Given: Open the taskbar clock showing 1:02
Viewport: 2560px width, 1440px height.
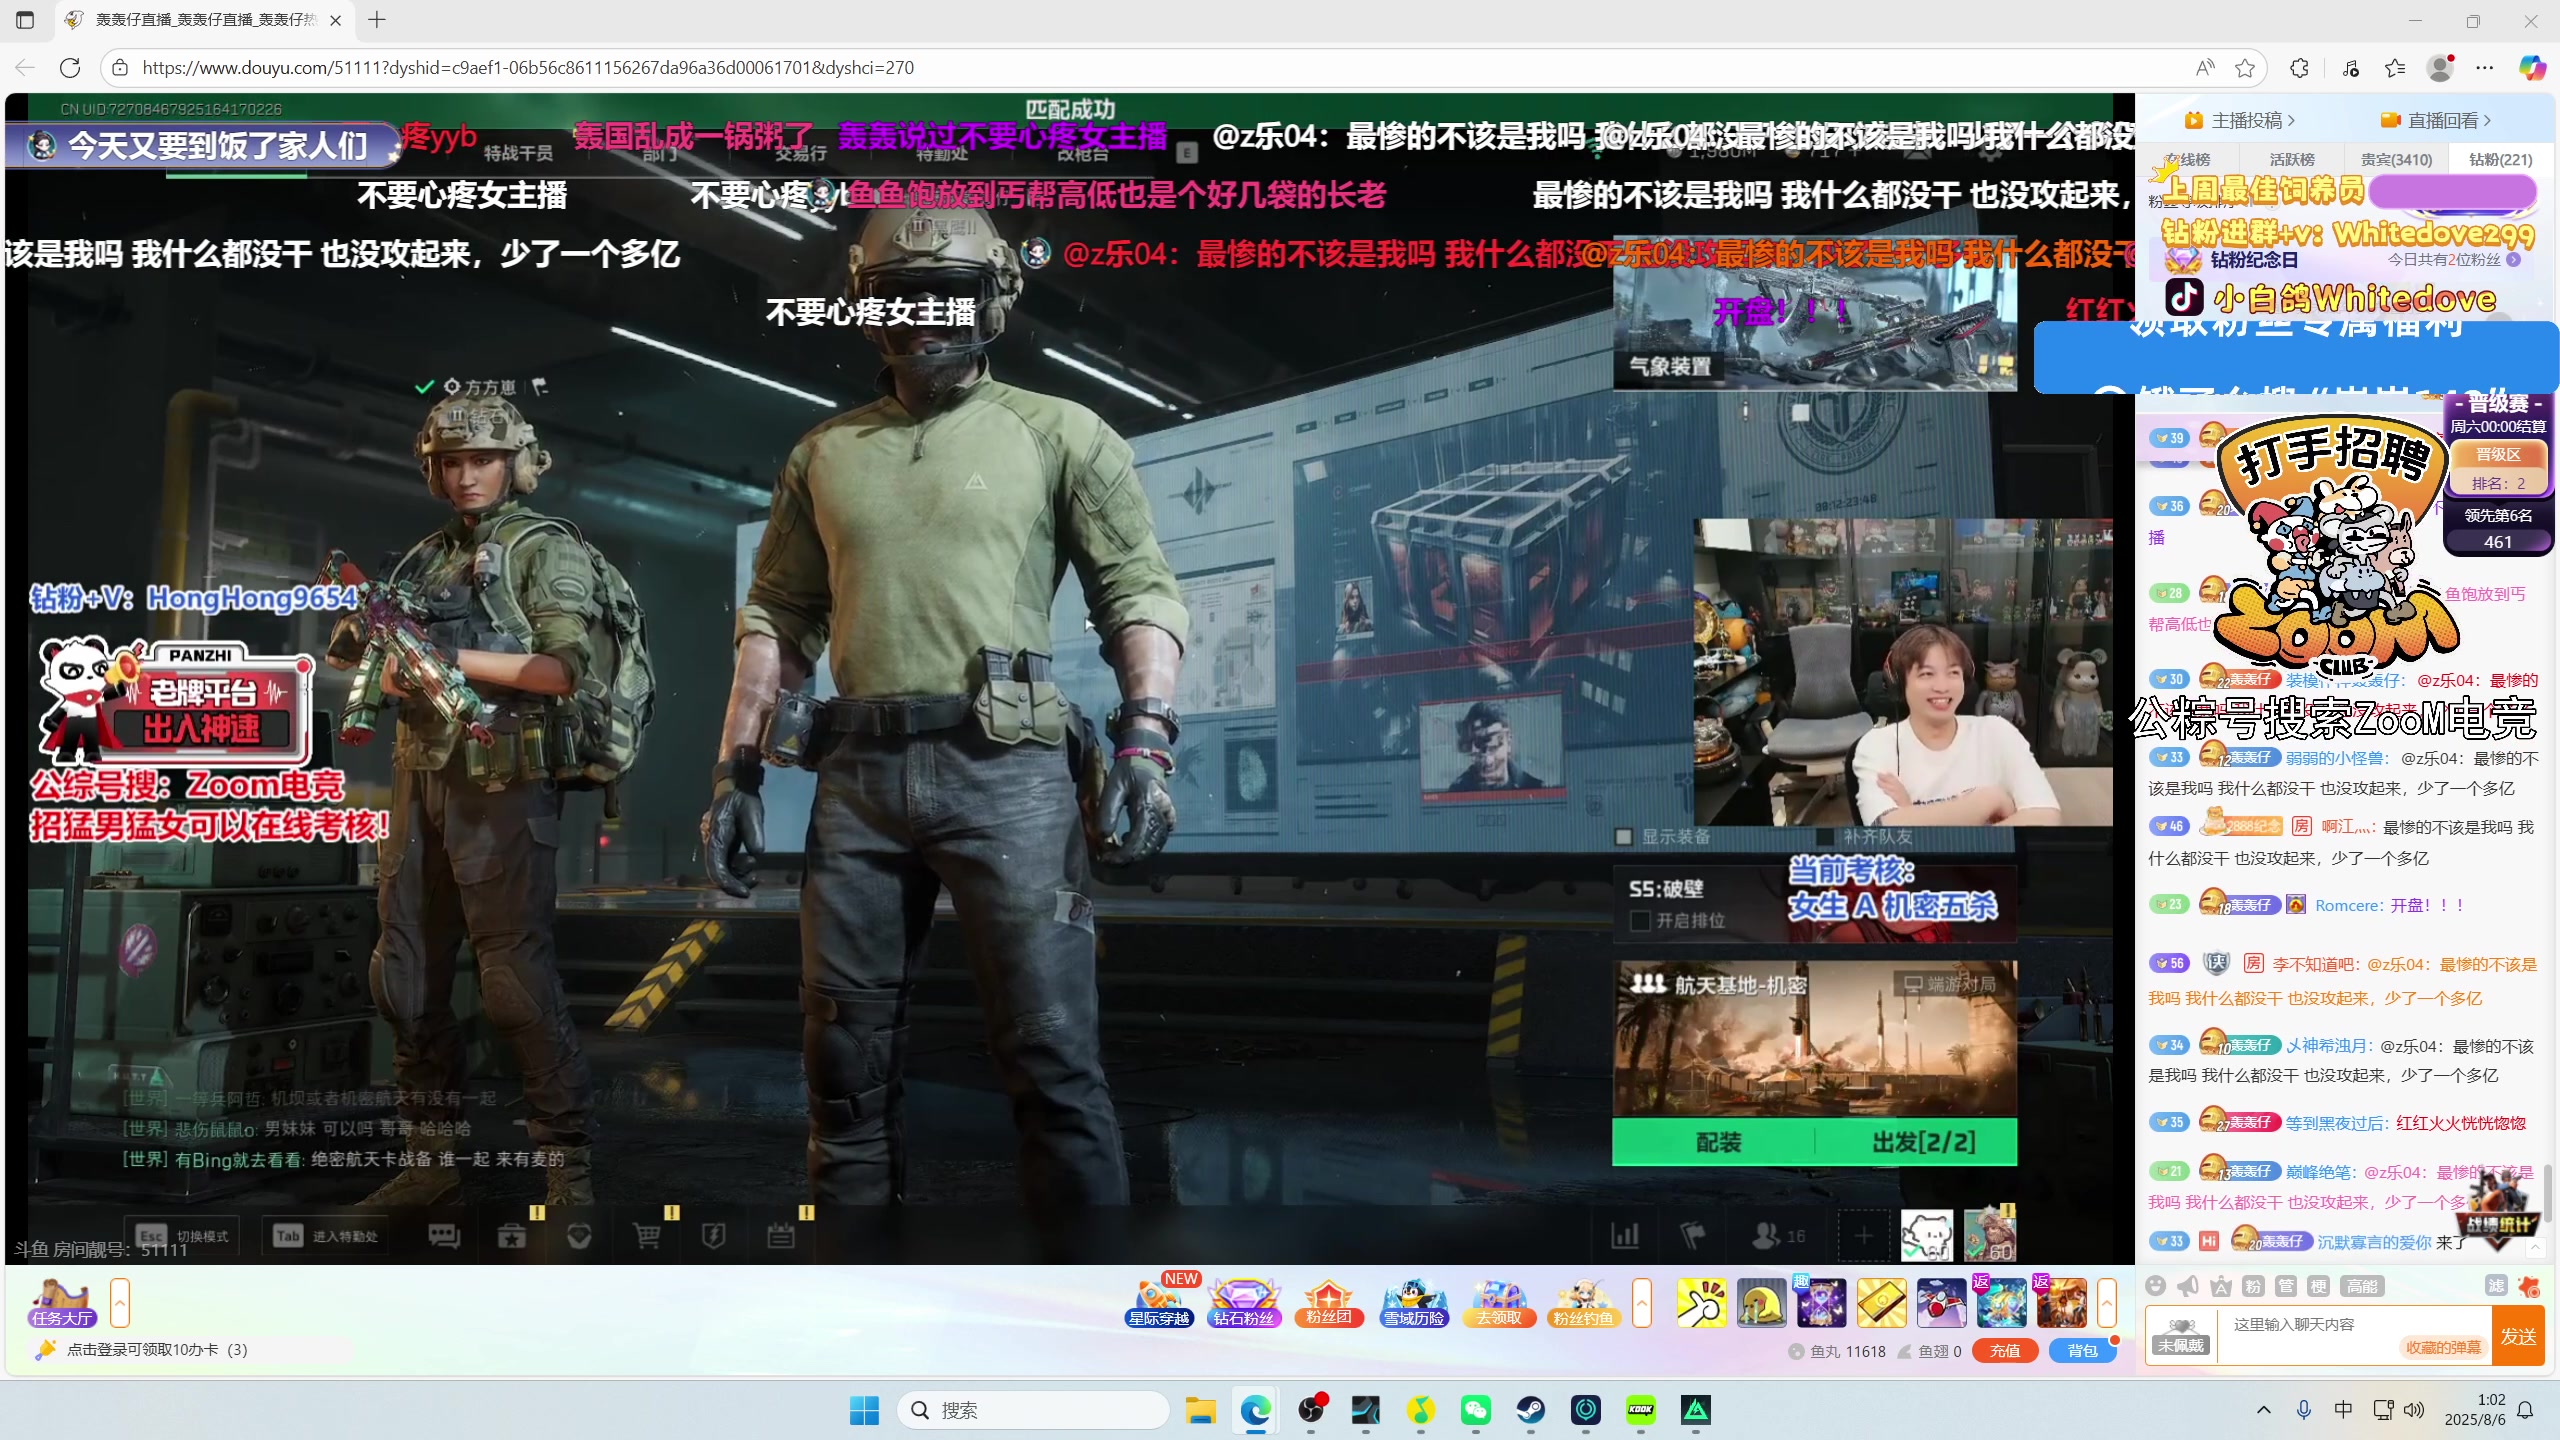Looking at the screenshot, I should pyautogui.click(x=2475, y=1410).
